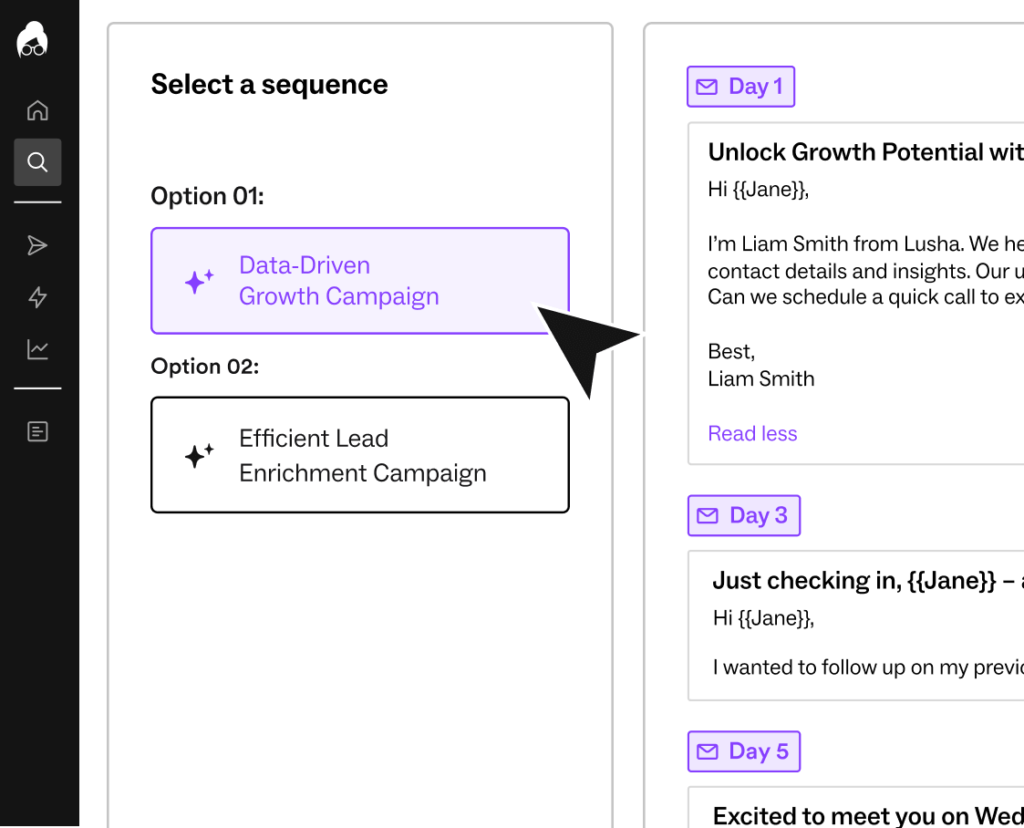The image size is (1024, 828).
Task: Collapse email with Read less link
Action: 752,434
